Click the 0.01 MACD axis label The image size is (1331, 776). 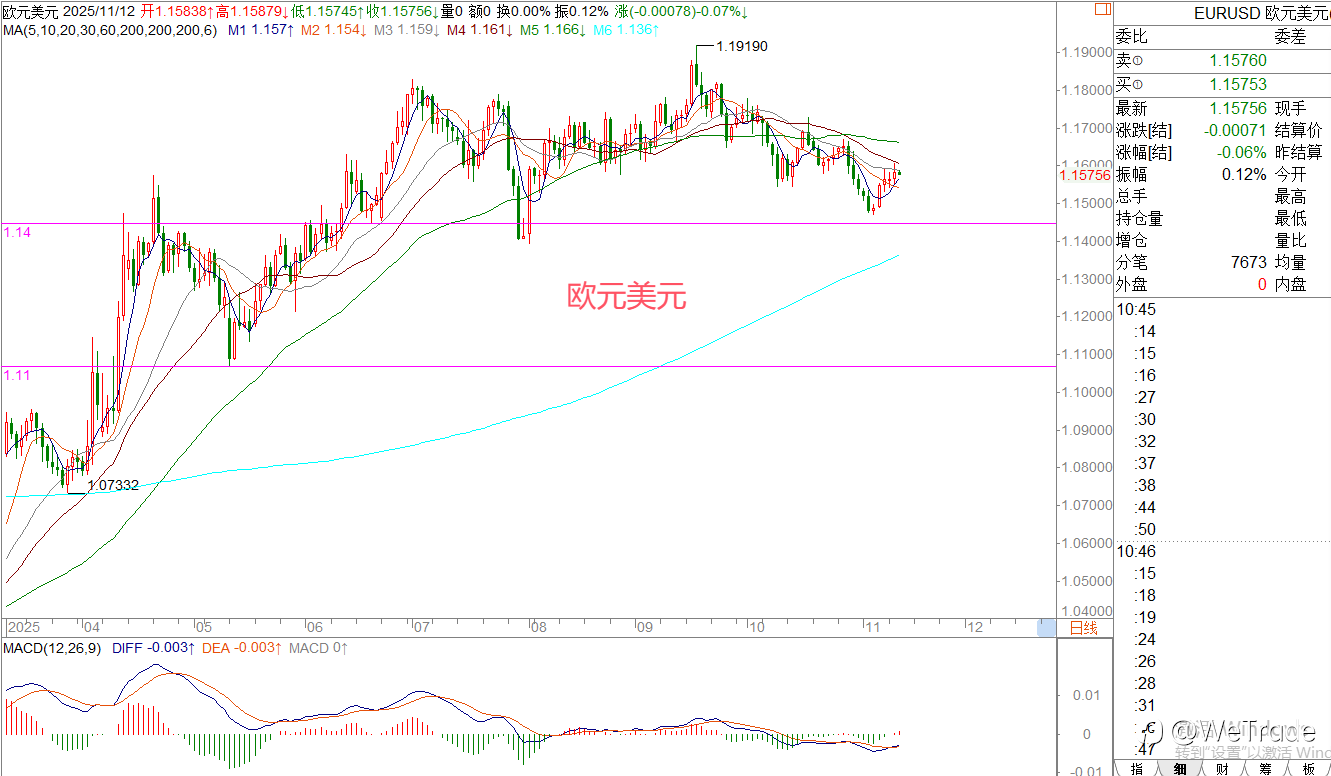point(1084,694)
